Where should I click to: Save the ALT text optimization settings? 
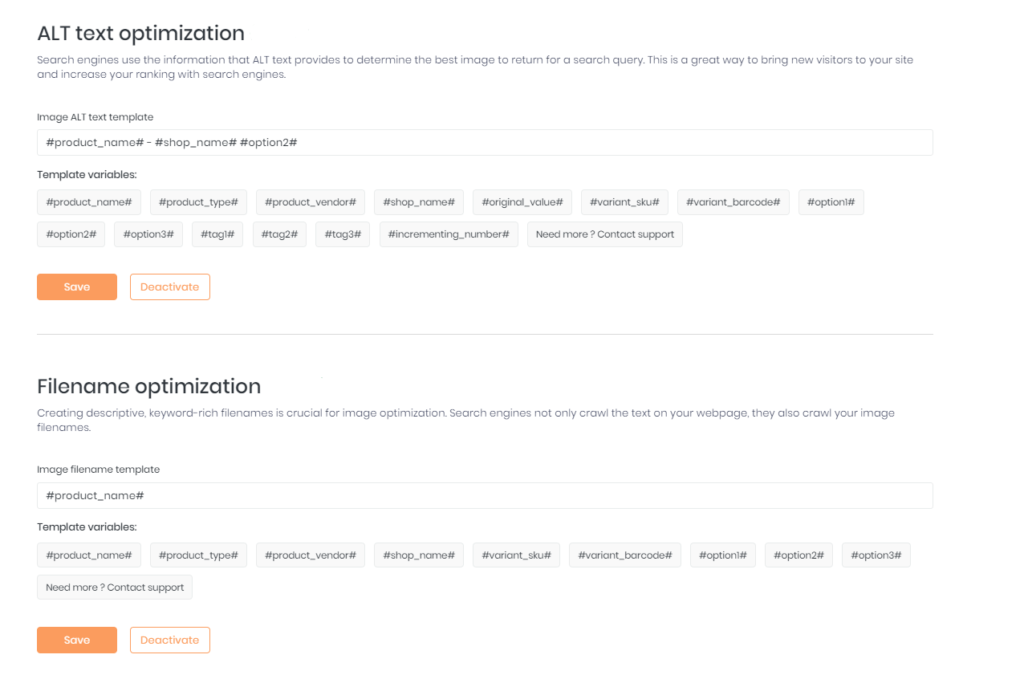click(x=77, y=287)
